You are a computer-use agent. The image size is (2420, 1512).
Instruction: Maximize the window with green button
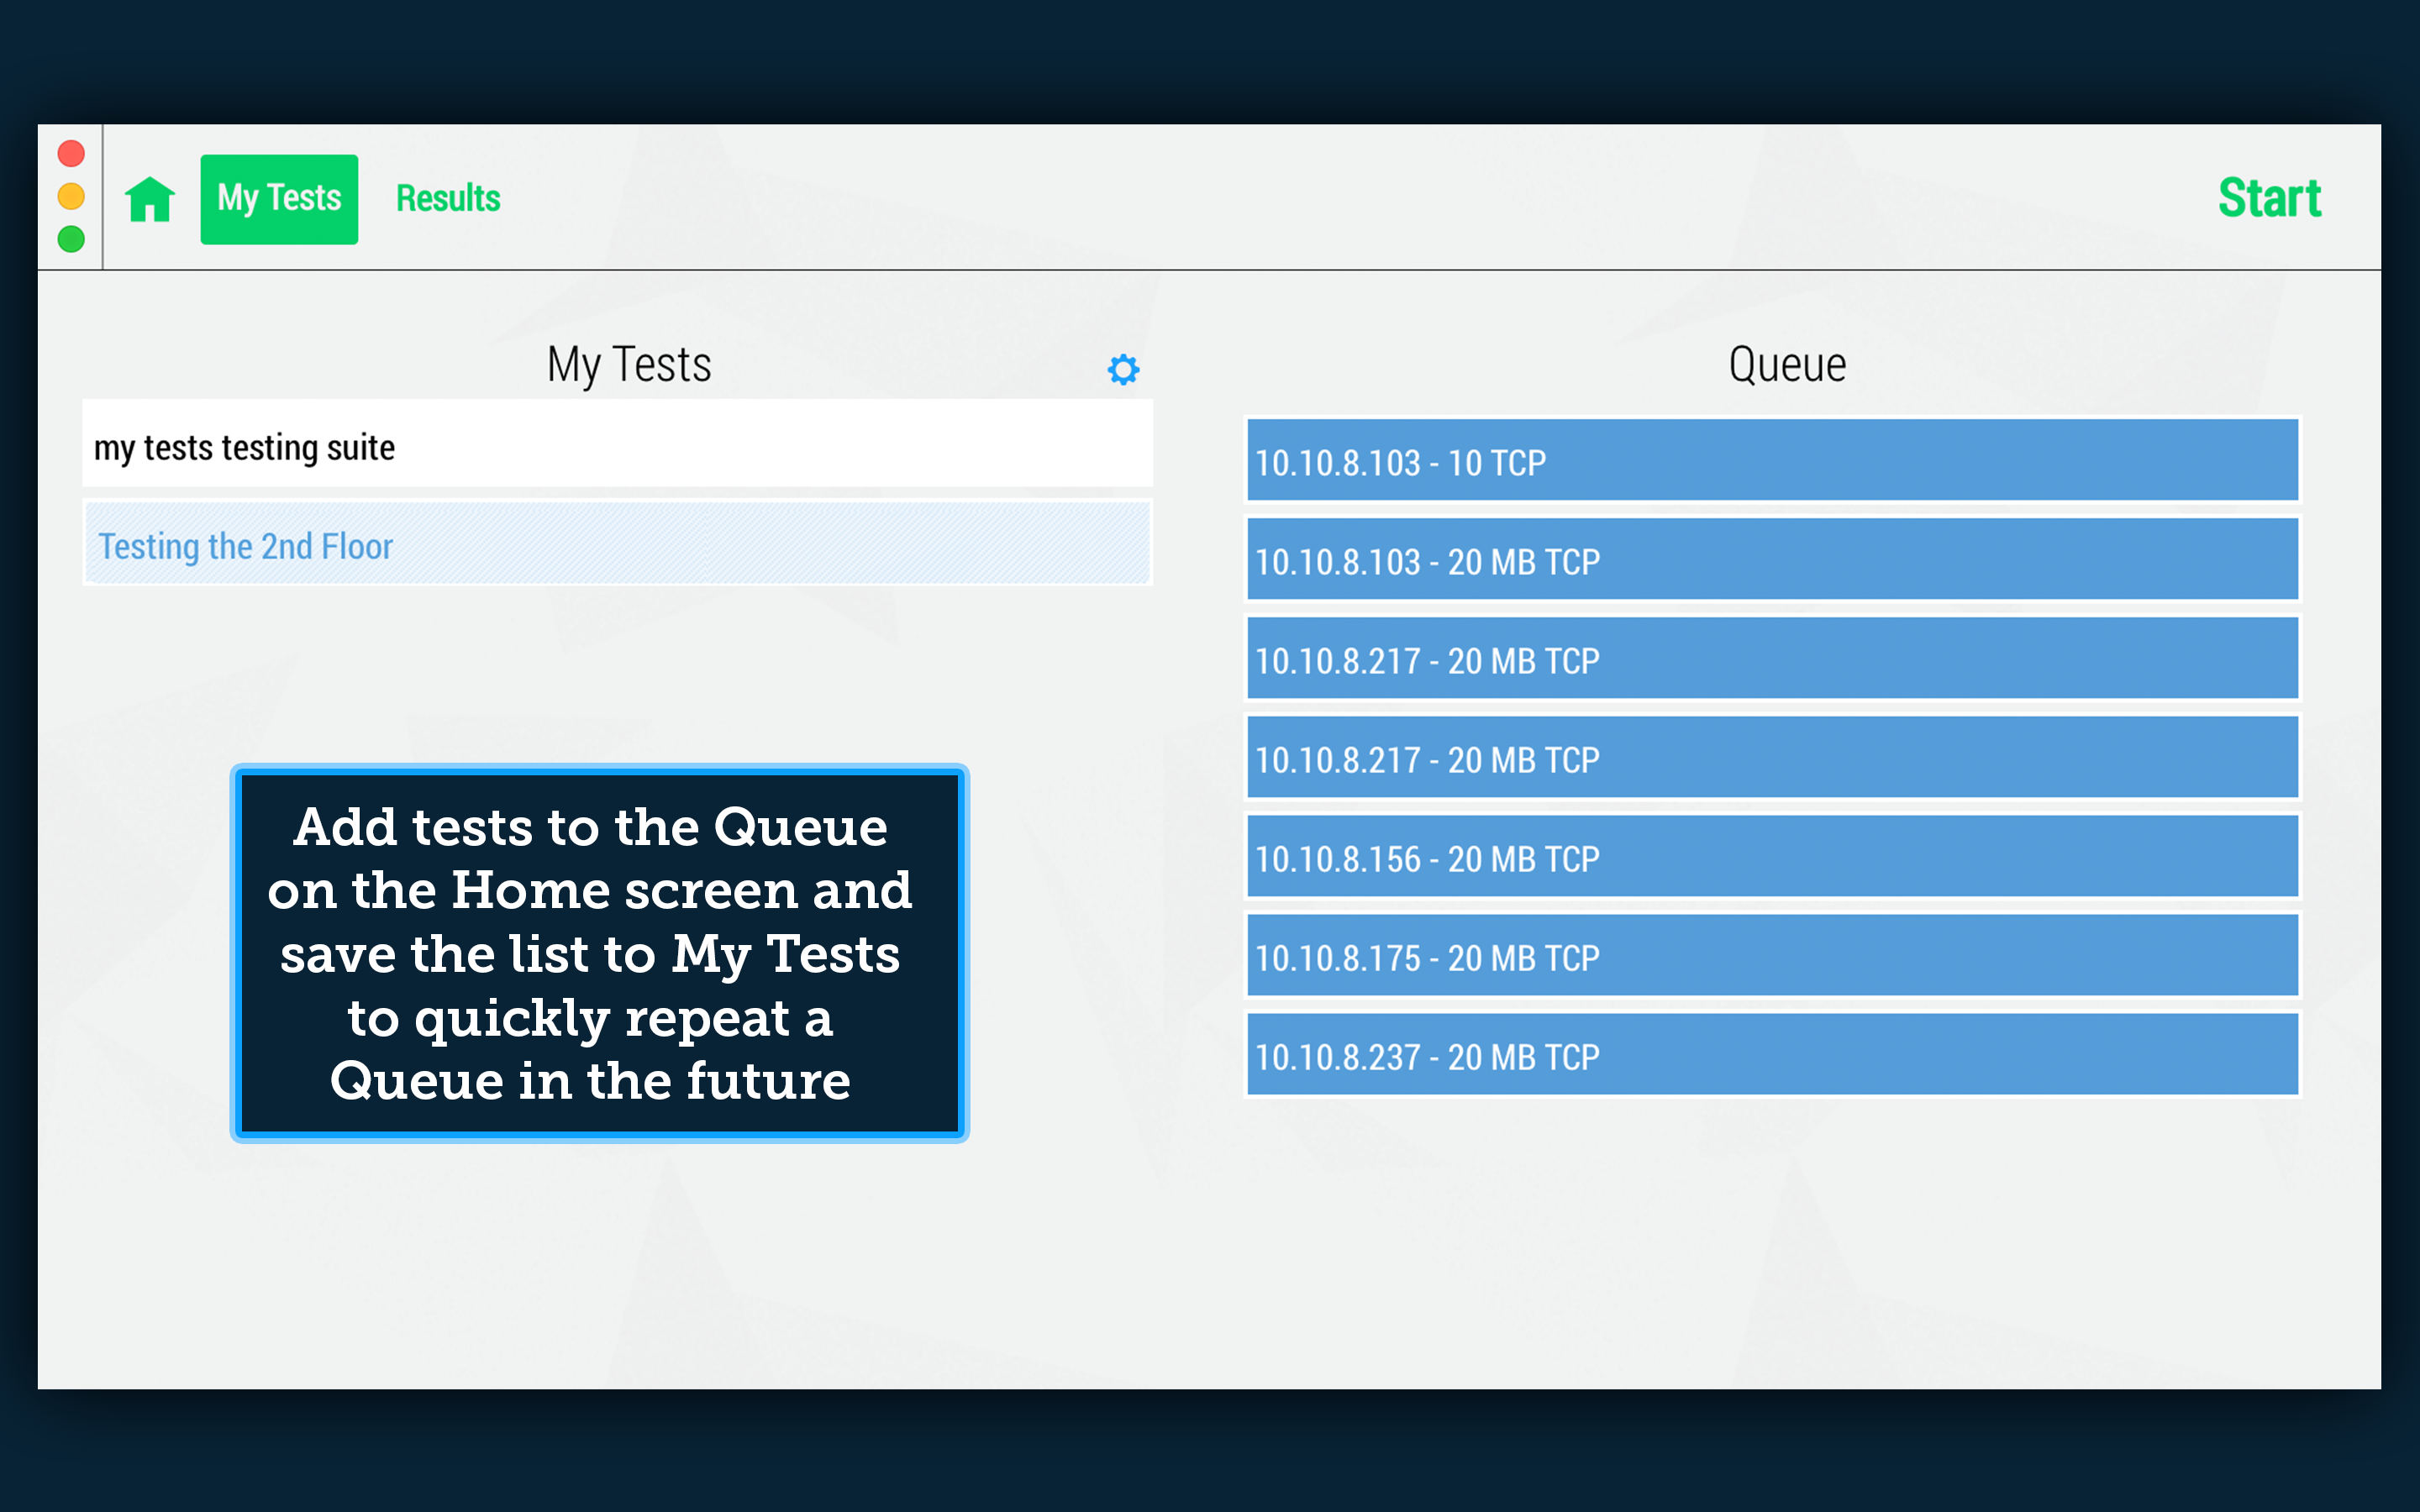point(71,239)
